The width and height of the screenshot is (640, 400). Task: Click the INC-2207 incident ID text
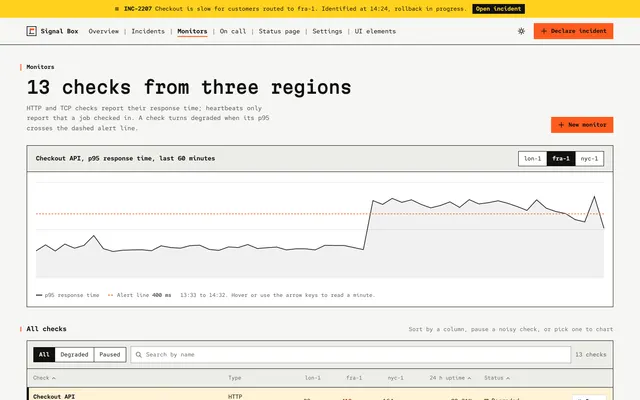pyautogui.click(x=138, y=9)
